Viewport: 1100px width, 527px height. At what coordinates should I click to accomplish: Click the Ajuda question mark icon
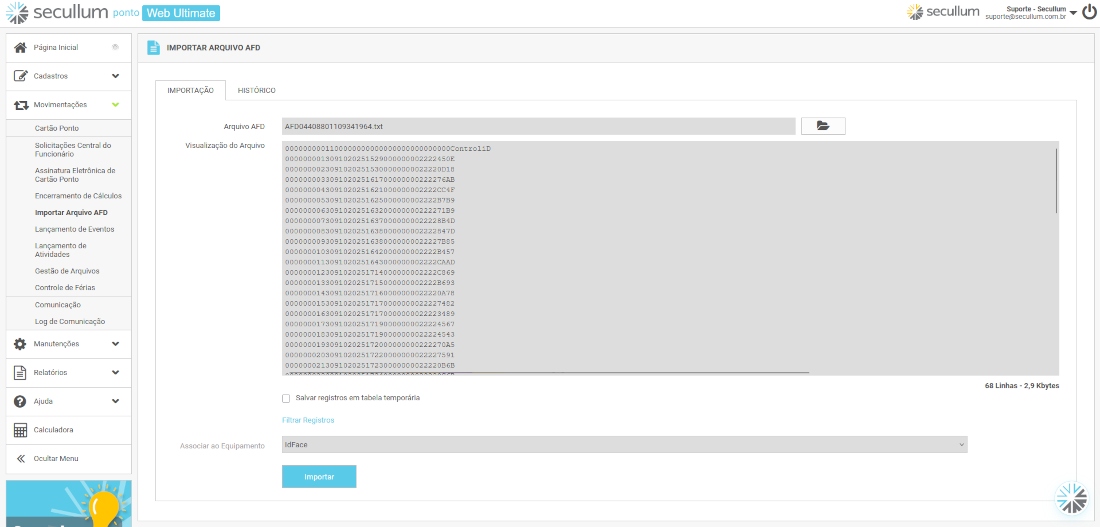point(20,401)
